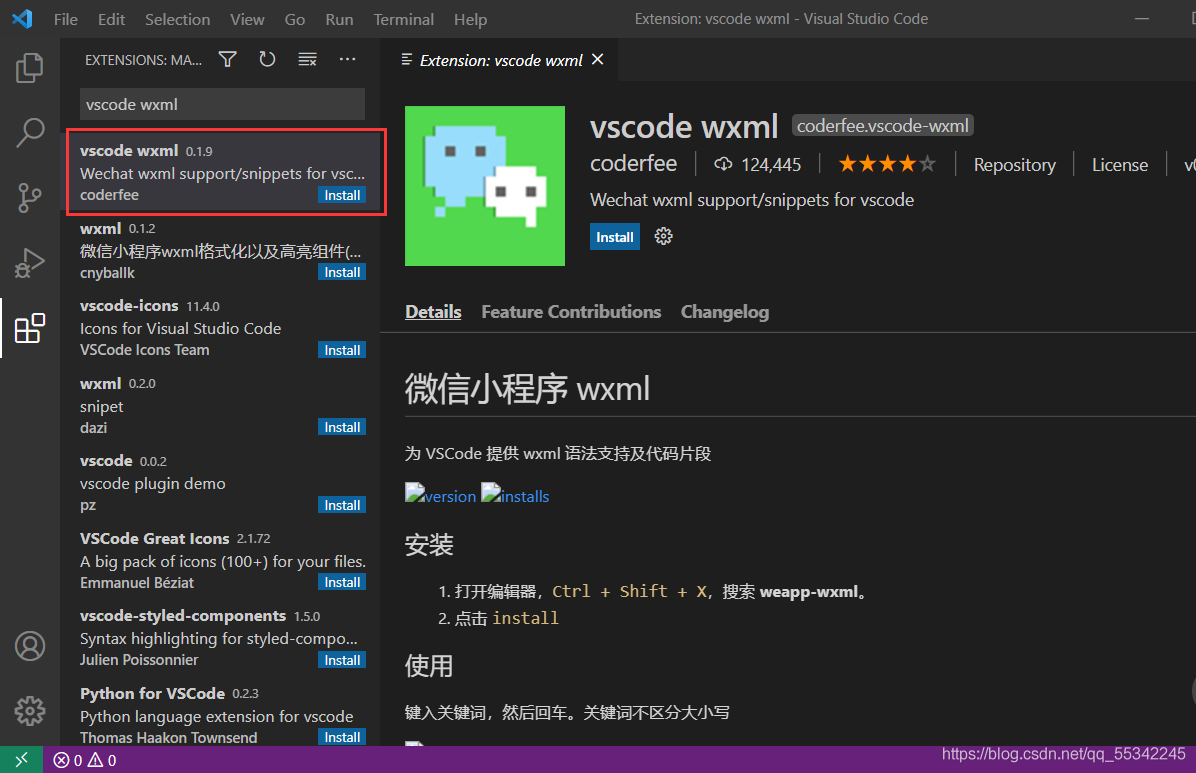The height and width of the screenshot is (773, 1196).
Task: Select vscode 0.0.2 extension row
Action: (222, 483)
